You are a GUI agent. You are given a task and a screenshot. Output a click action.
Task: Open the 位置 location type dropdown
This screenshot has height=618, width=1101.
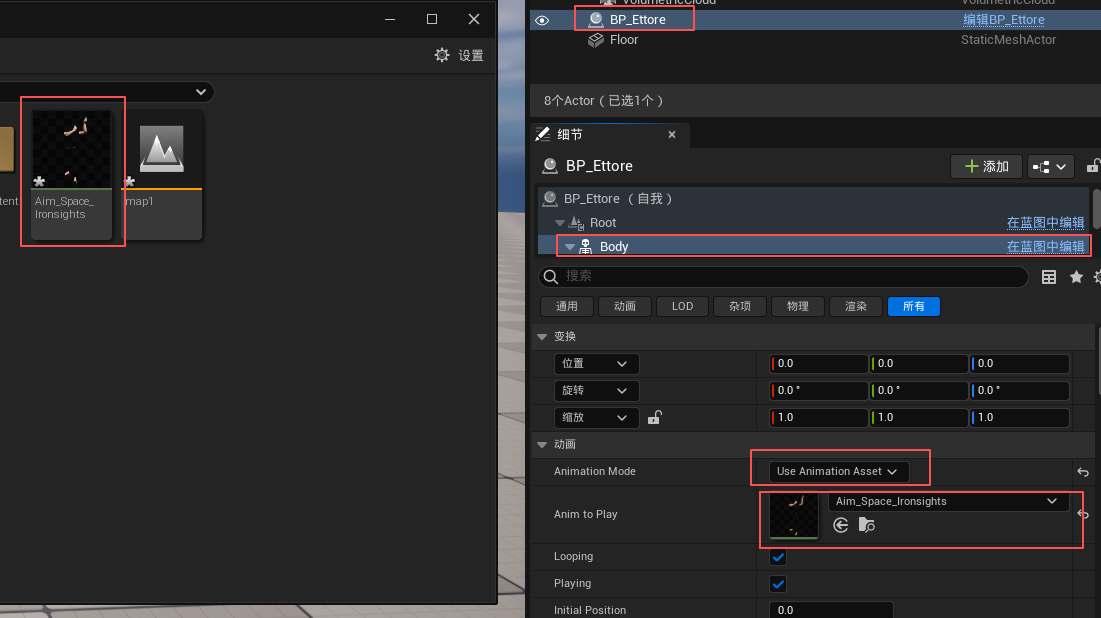coord(595,364)
